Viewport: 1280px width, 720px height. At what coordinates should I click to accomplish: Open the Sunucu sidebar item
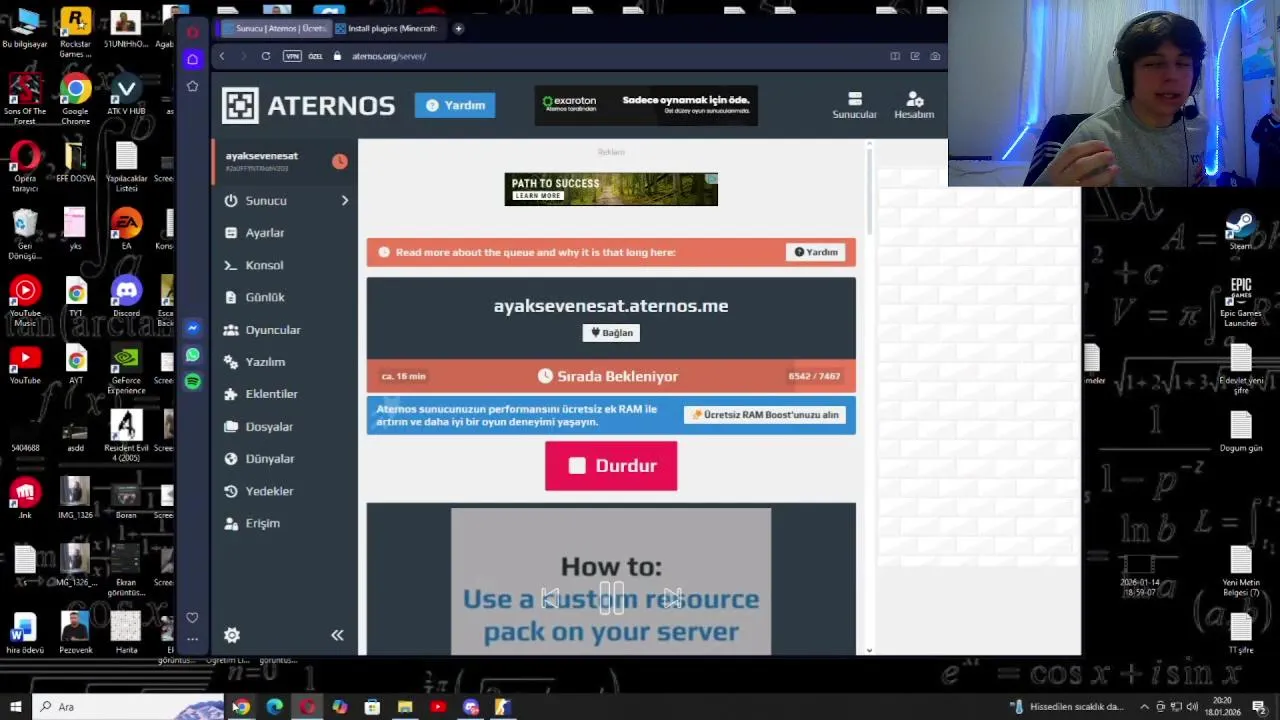266,201
